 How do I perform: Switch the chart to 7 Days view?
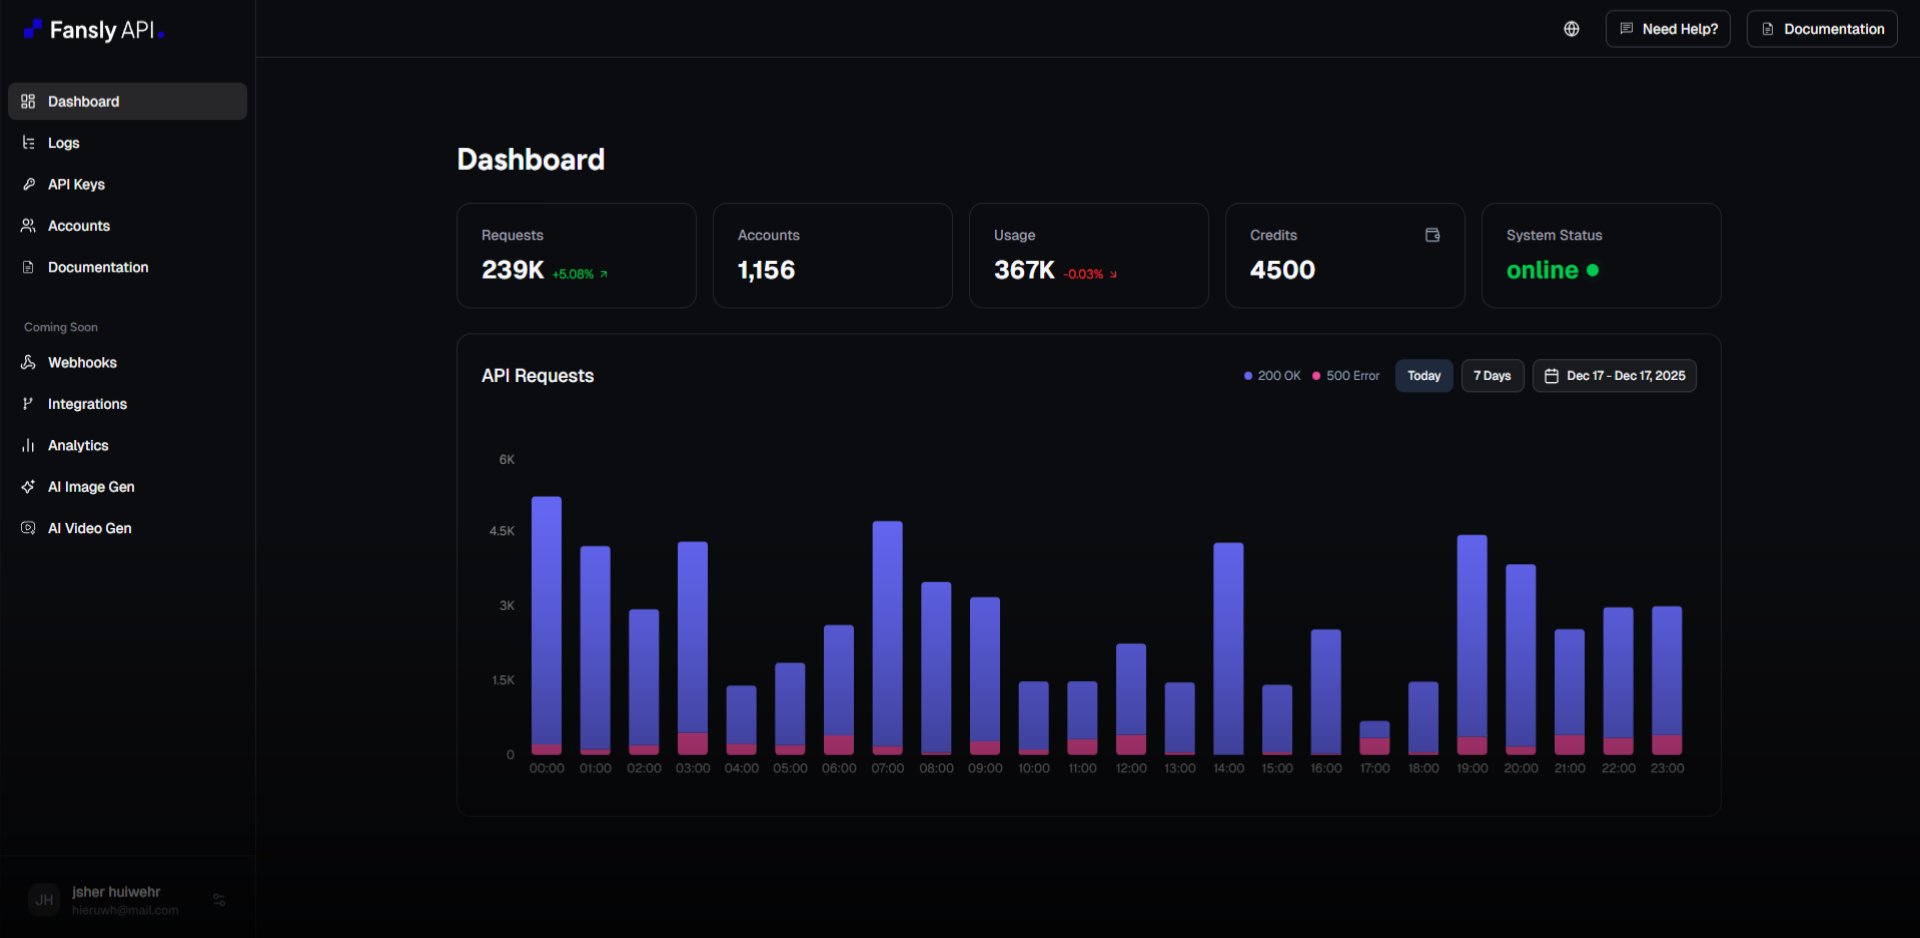coord(1492,375)
